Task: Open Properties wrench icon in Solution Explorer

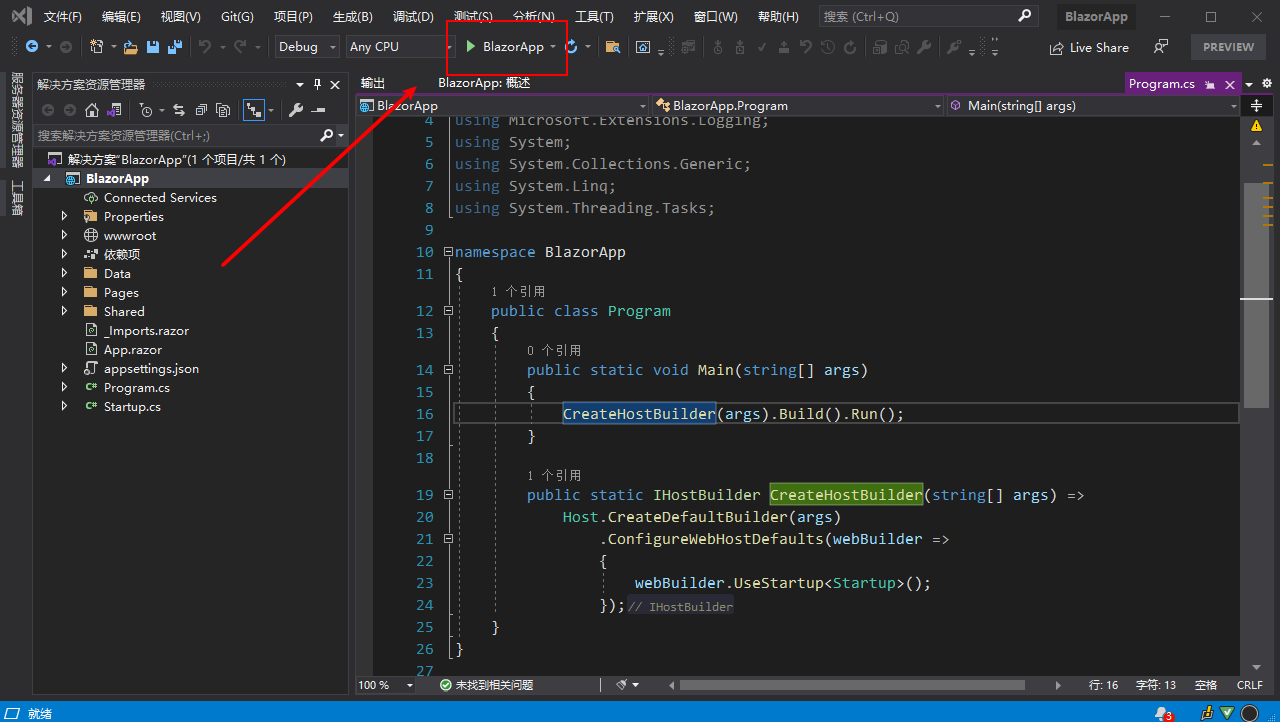Action: (x=296, y=110)
